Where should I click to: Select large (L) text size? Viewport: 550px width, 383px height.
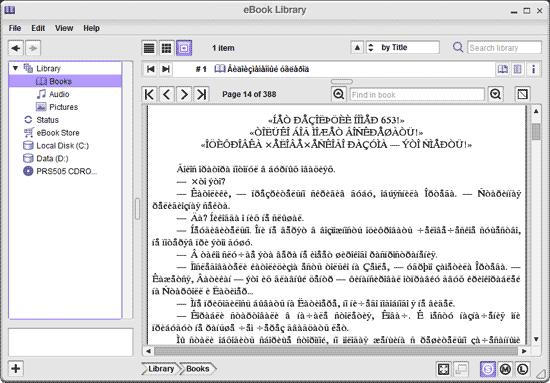[x=522, y=369]
